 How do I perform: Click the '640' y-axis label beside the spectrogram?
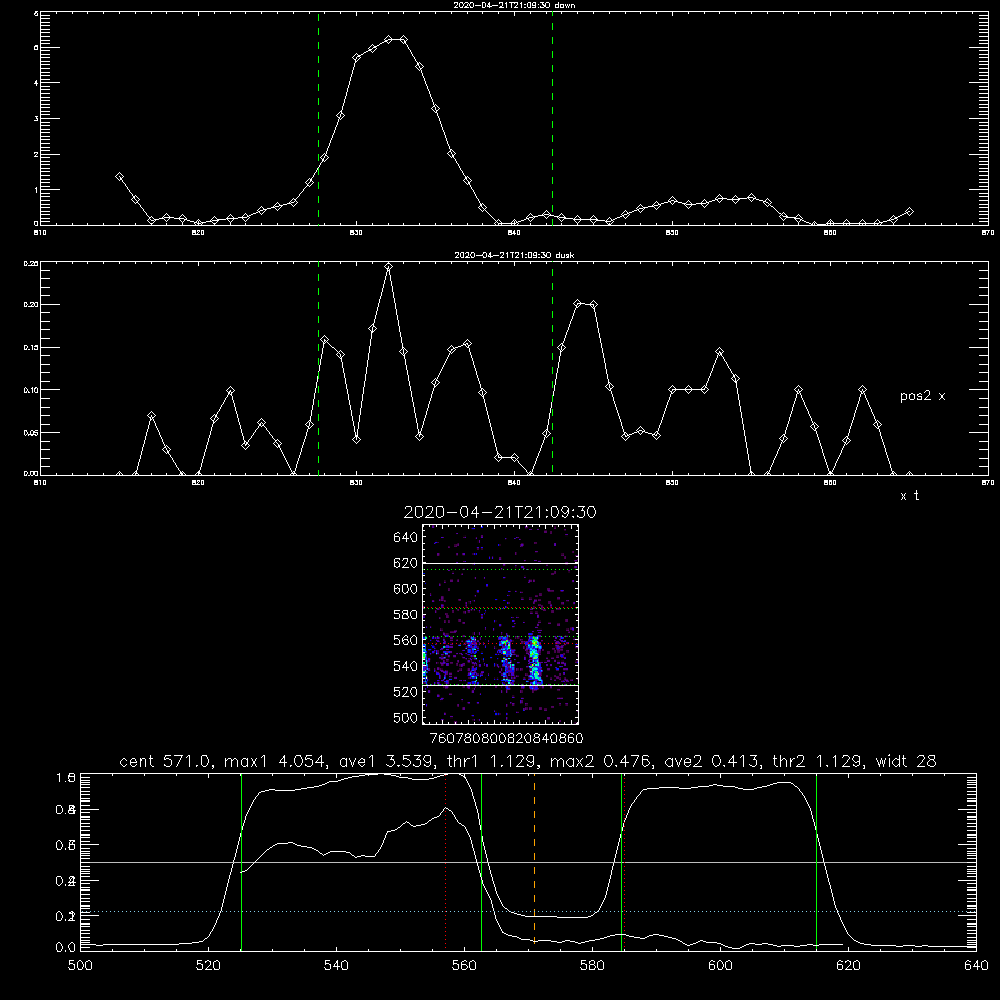click(x=405, y=538)
